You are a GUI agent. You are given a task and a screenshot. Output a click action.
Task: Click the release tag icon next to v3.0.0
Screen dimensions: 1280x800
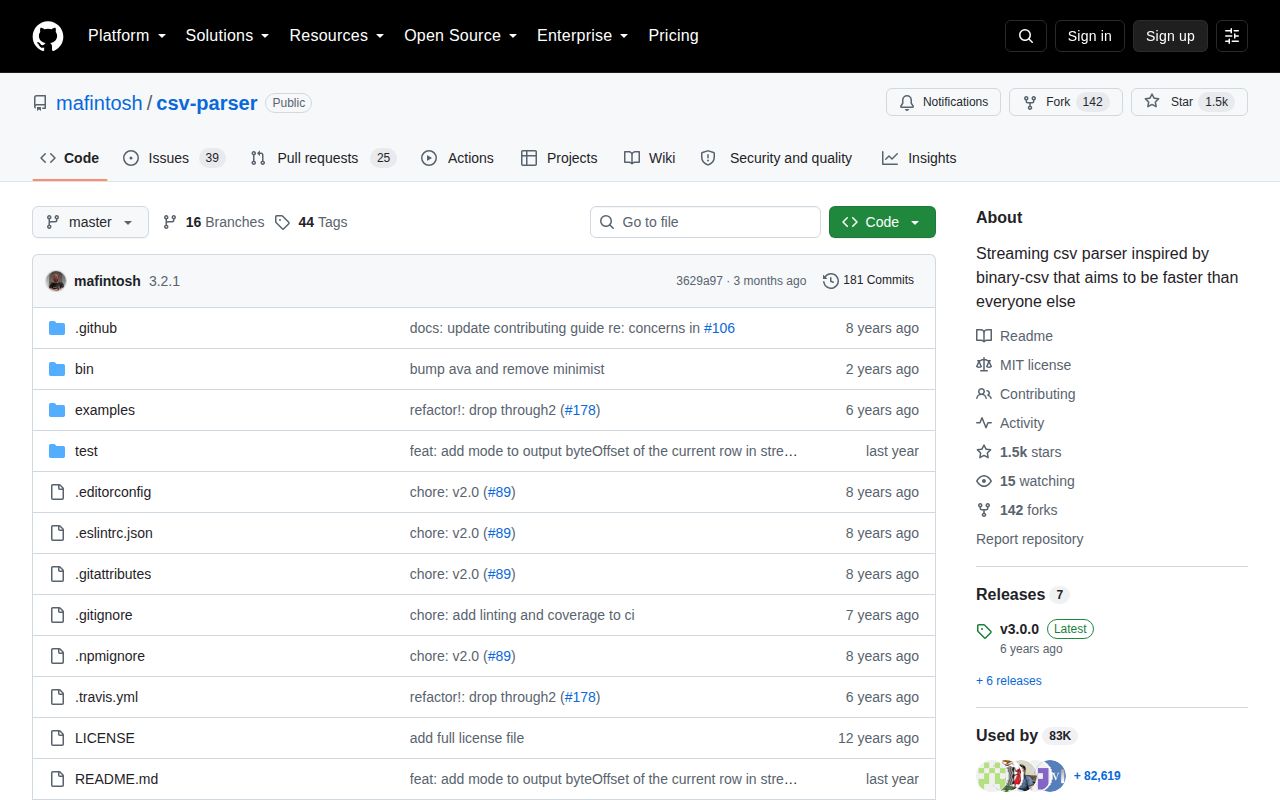984,630
